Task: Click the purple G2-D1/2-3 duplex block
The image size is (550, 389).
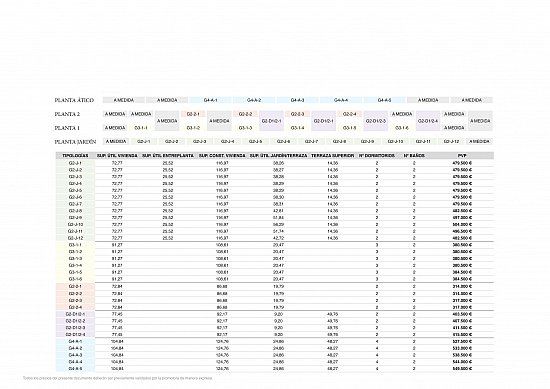Action: point(376,121)
